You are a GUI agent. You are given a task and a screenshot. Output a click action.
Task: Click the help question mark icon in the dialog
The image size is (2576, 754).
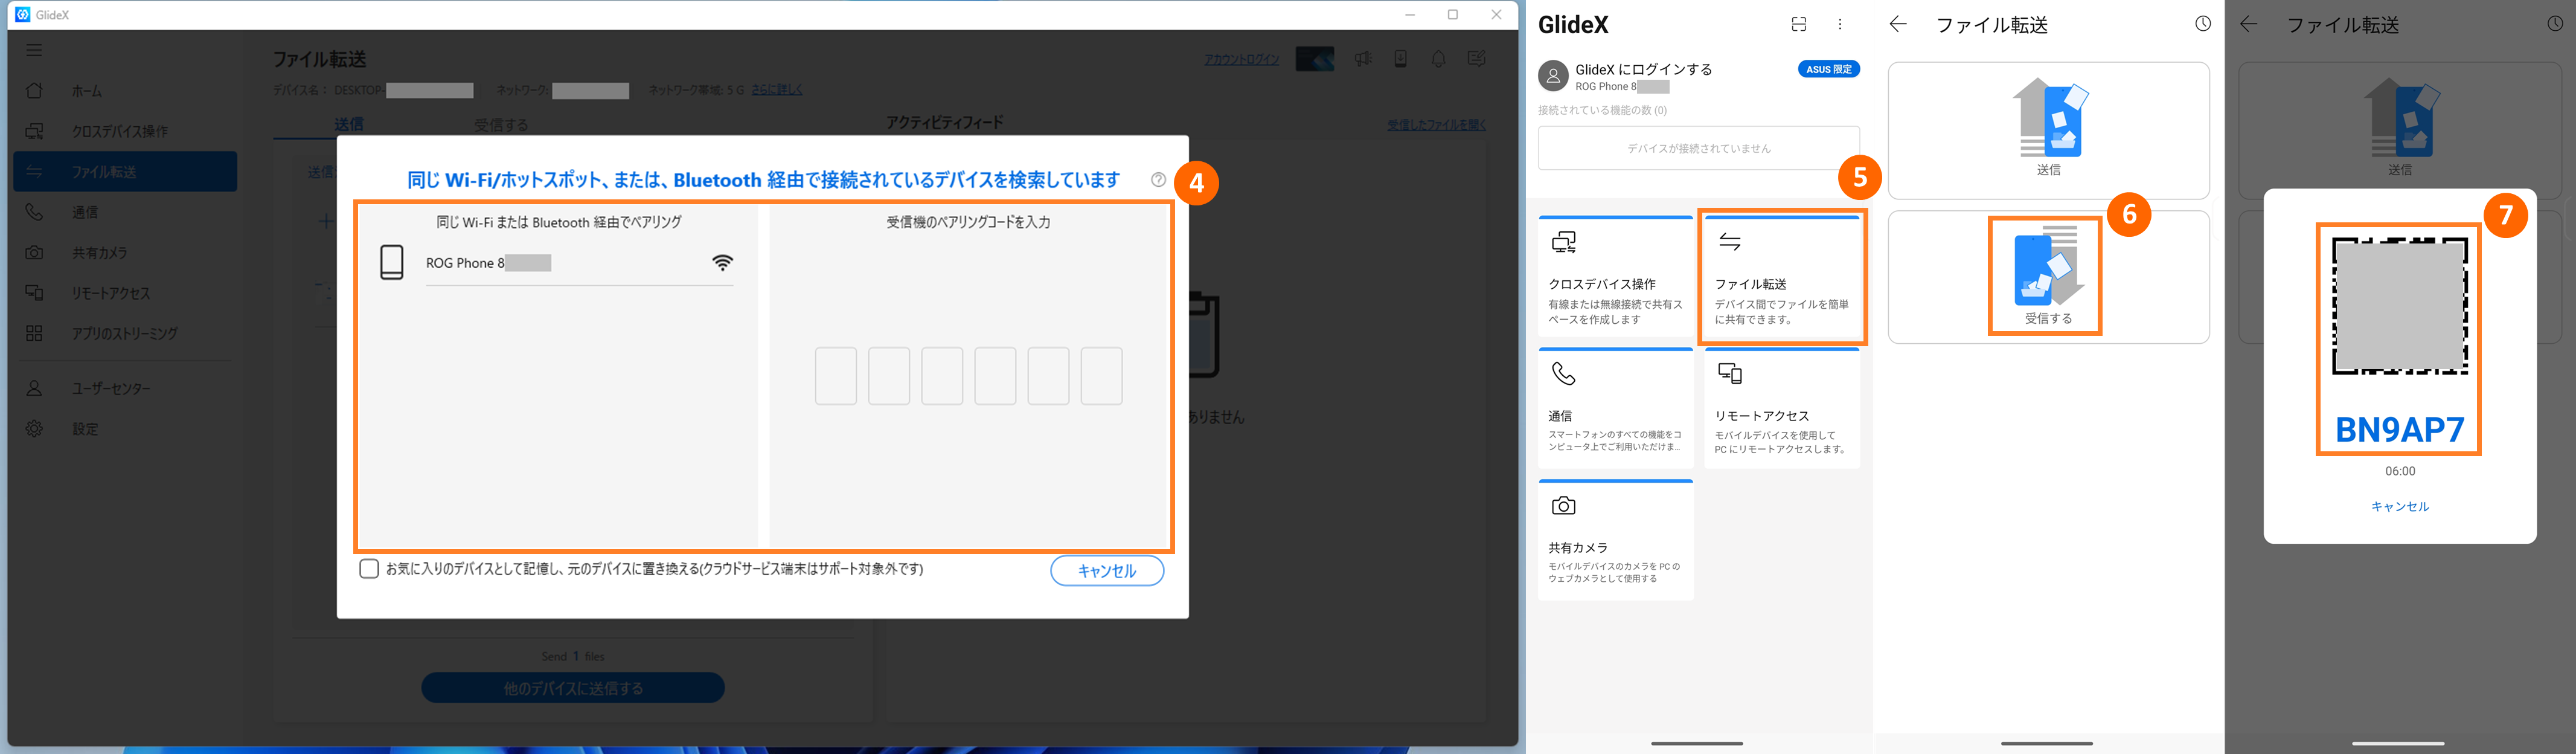(x=1158, y=180)
